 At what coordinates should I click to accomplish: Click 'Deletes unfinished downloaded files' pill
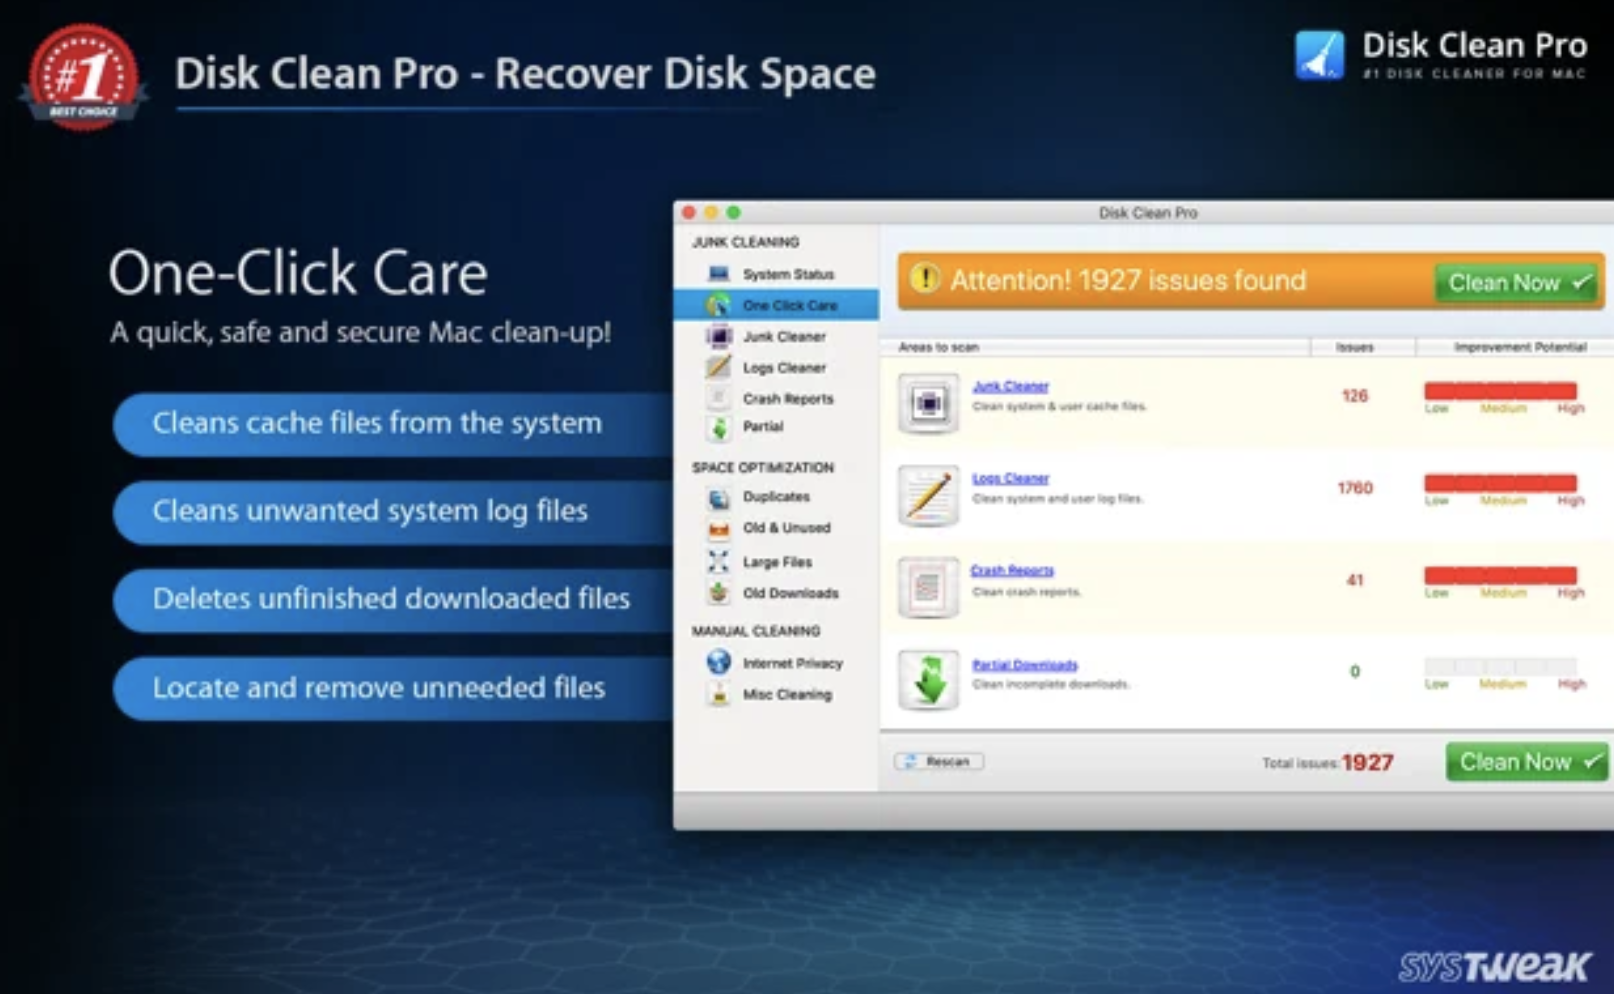[x=393, y=599]
